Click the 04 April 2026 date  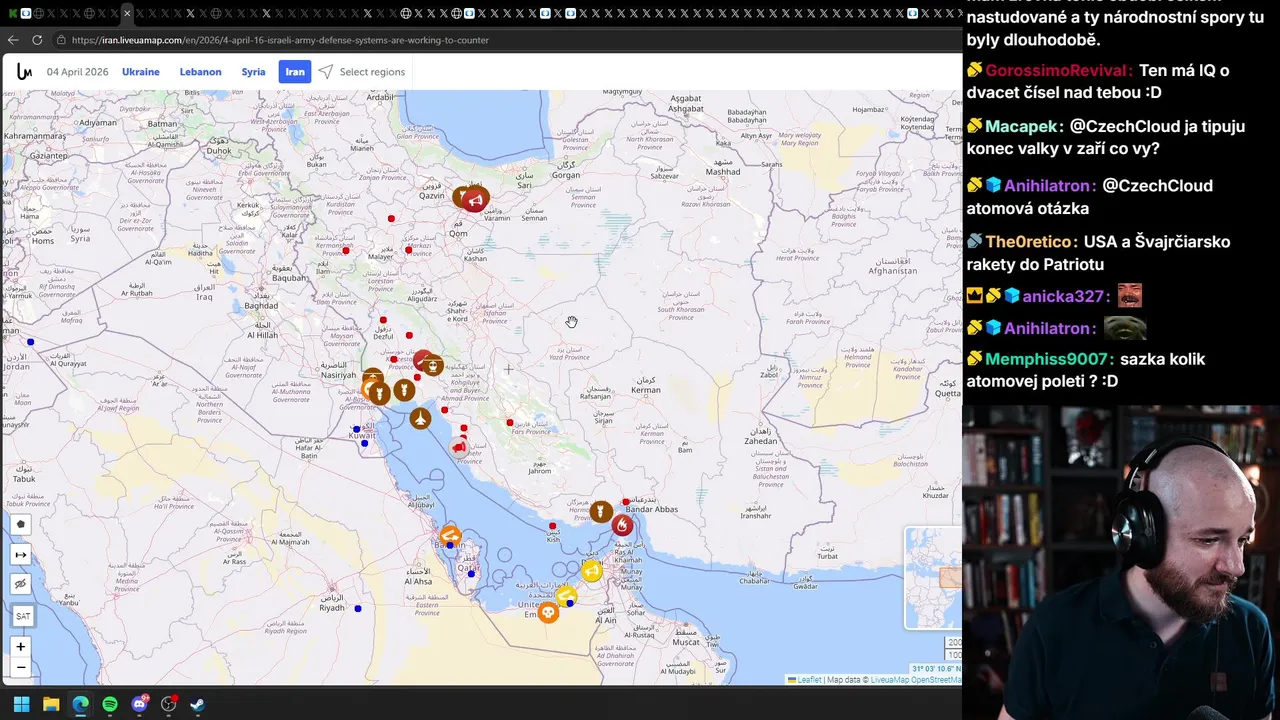(77, 72)
